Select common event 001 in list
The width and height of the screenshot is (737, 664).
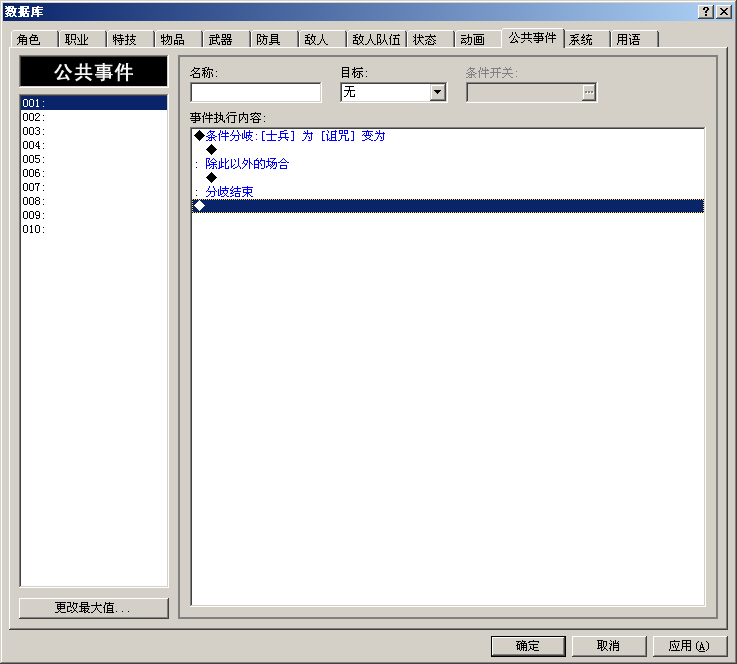[94, 103]
